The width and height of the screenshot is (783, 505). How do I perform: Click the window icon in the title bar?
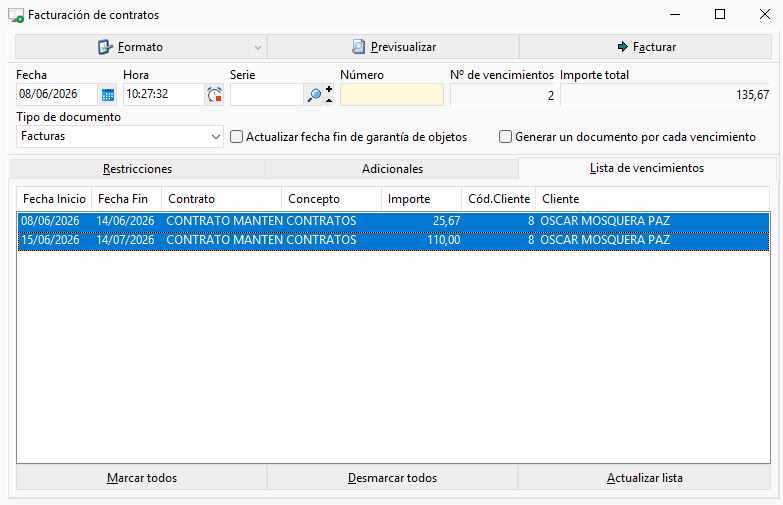15,15
